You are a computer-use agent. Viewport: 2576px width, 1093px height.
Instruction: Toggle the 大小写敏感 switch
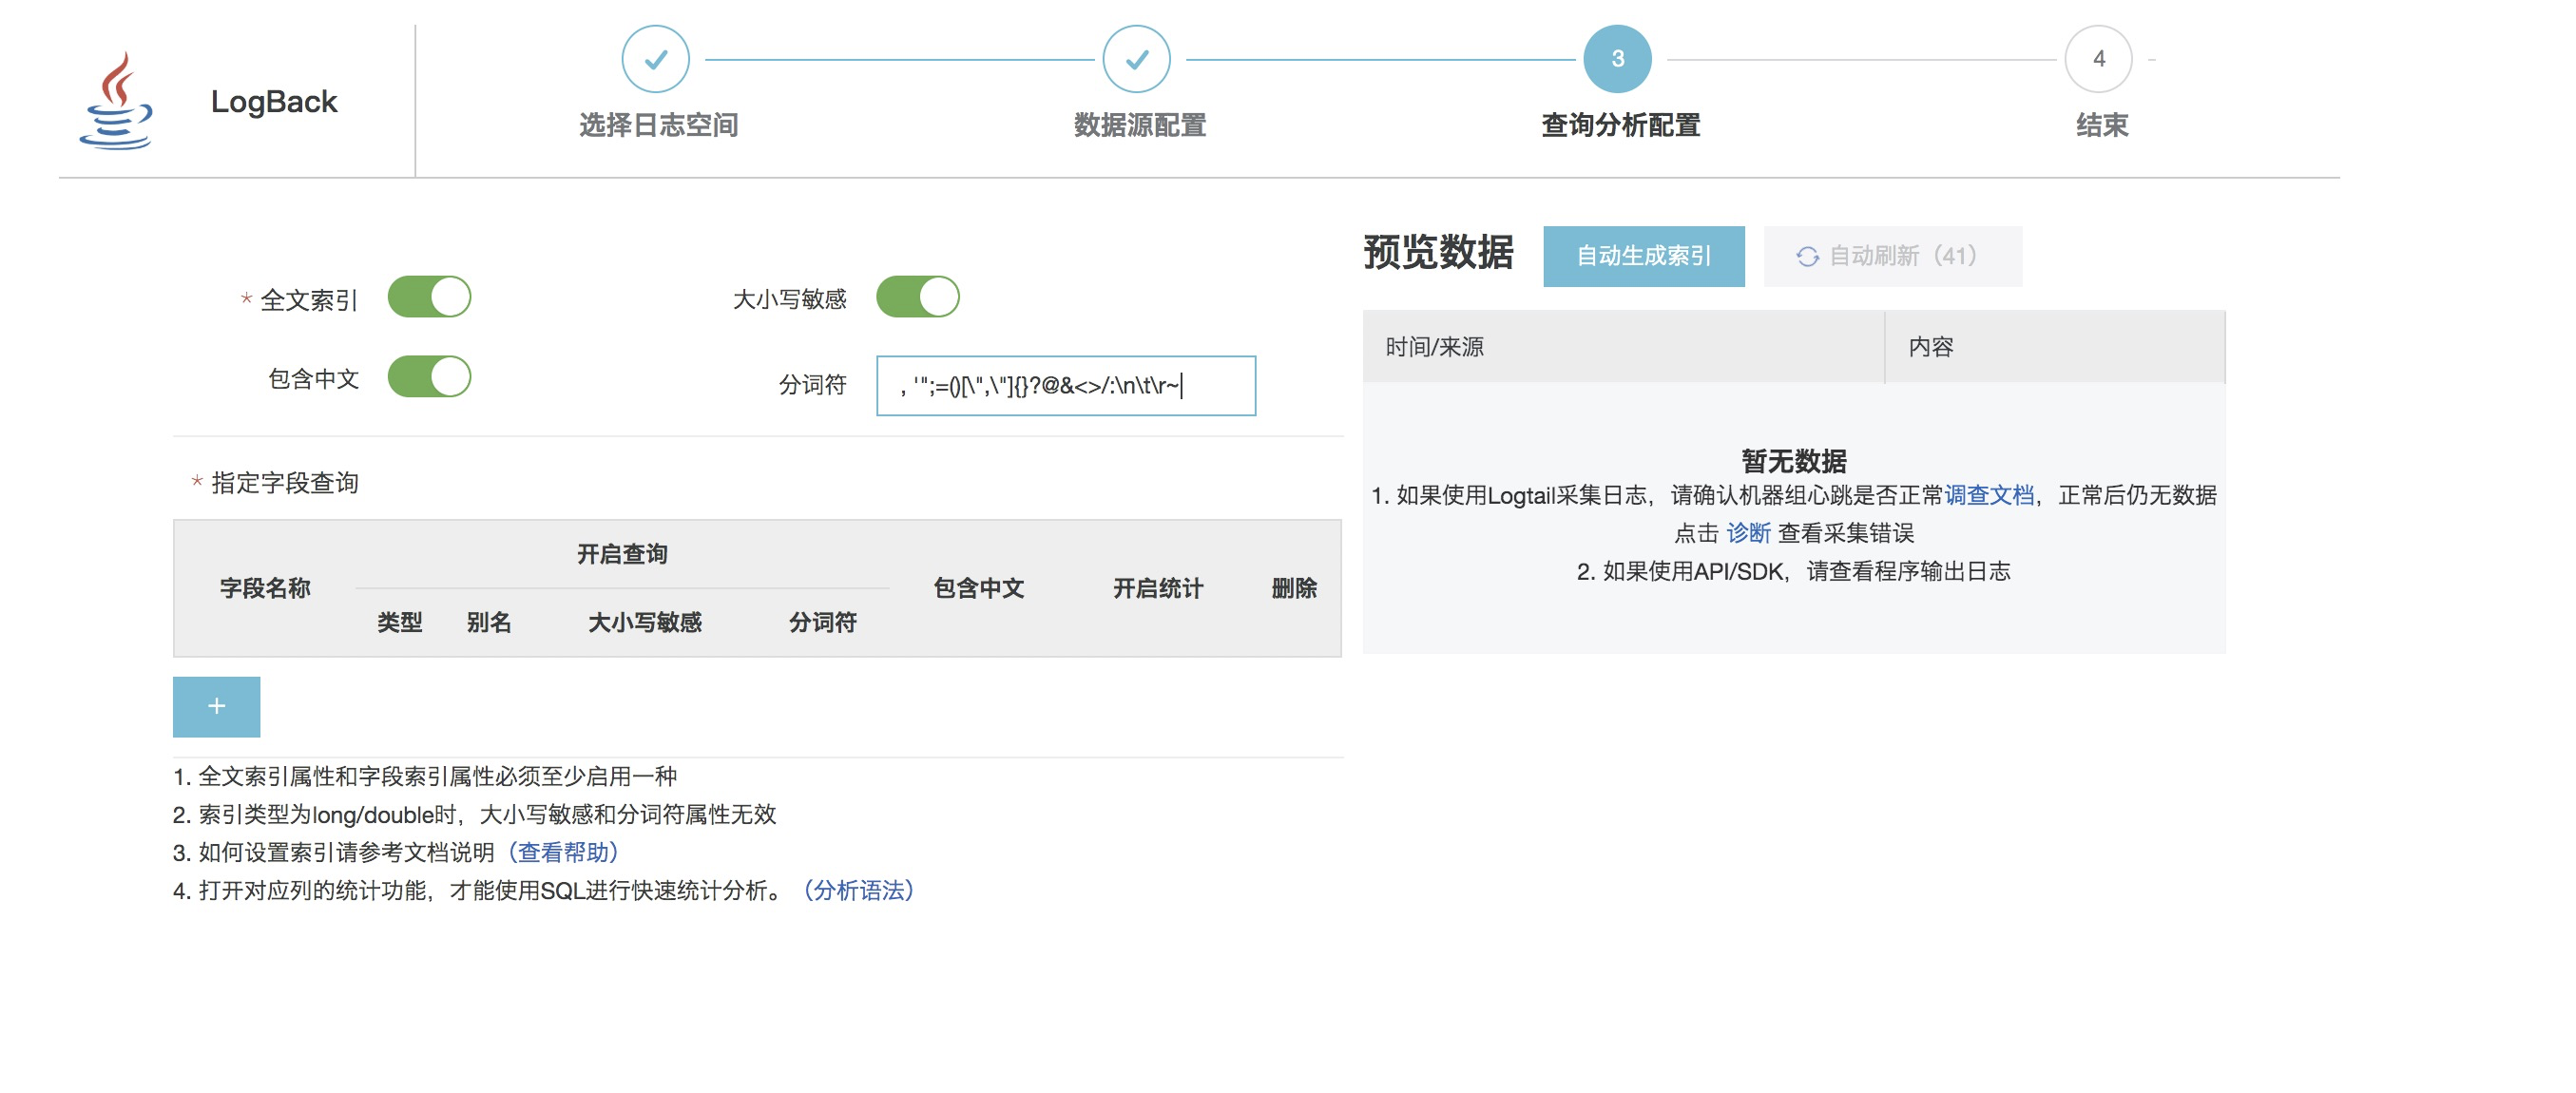point(917,297)
